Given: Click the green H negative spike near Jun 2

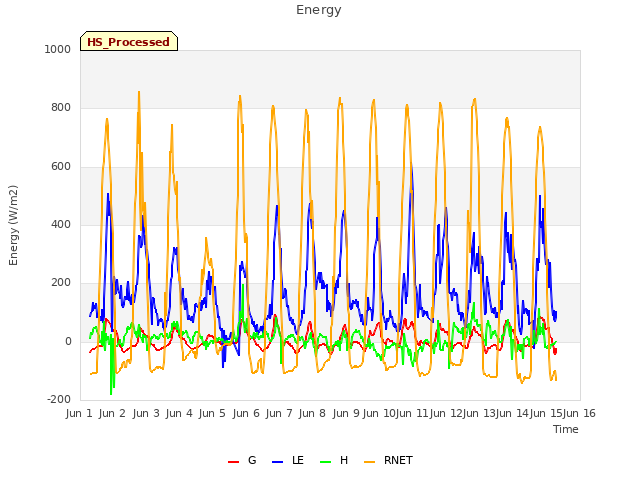Looking at the screenshot, I should (x=111, y=393).
